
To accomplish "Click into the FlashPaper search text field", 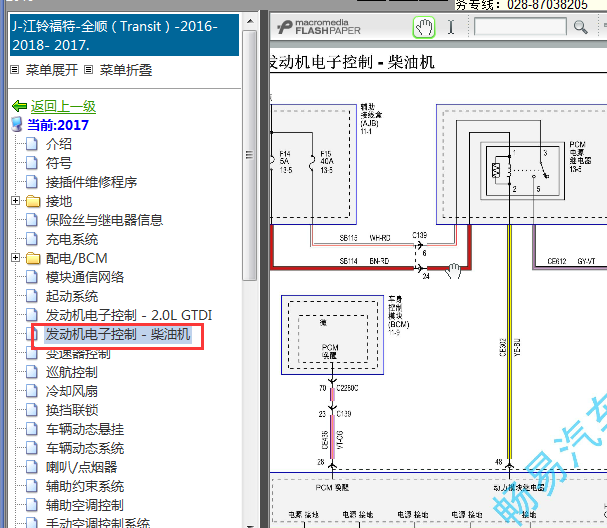I will coord(520,27).
